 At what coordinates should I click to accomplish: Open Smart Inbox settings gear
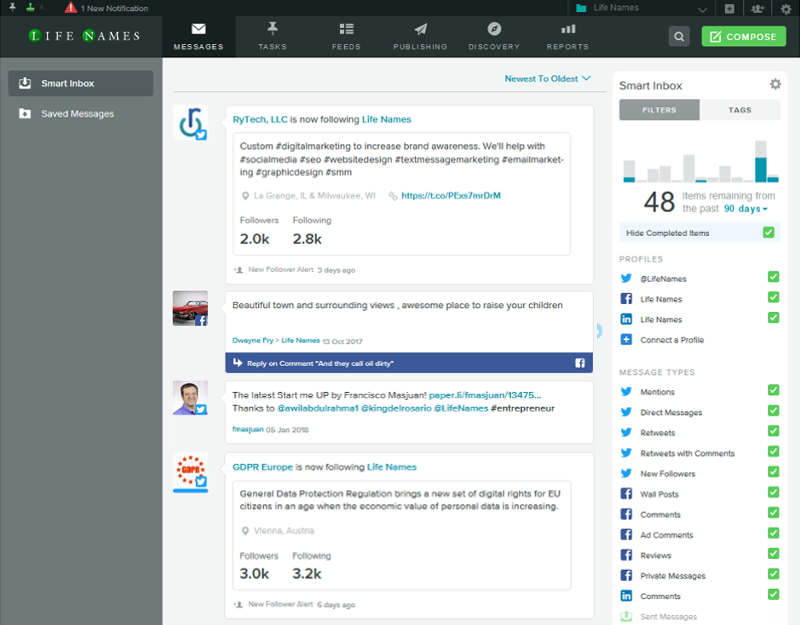tap(775, 85)
